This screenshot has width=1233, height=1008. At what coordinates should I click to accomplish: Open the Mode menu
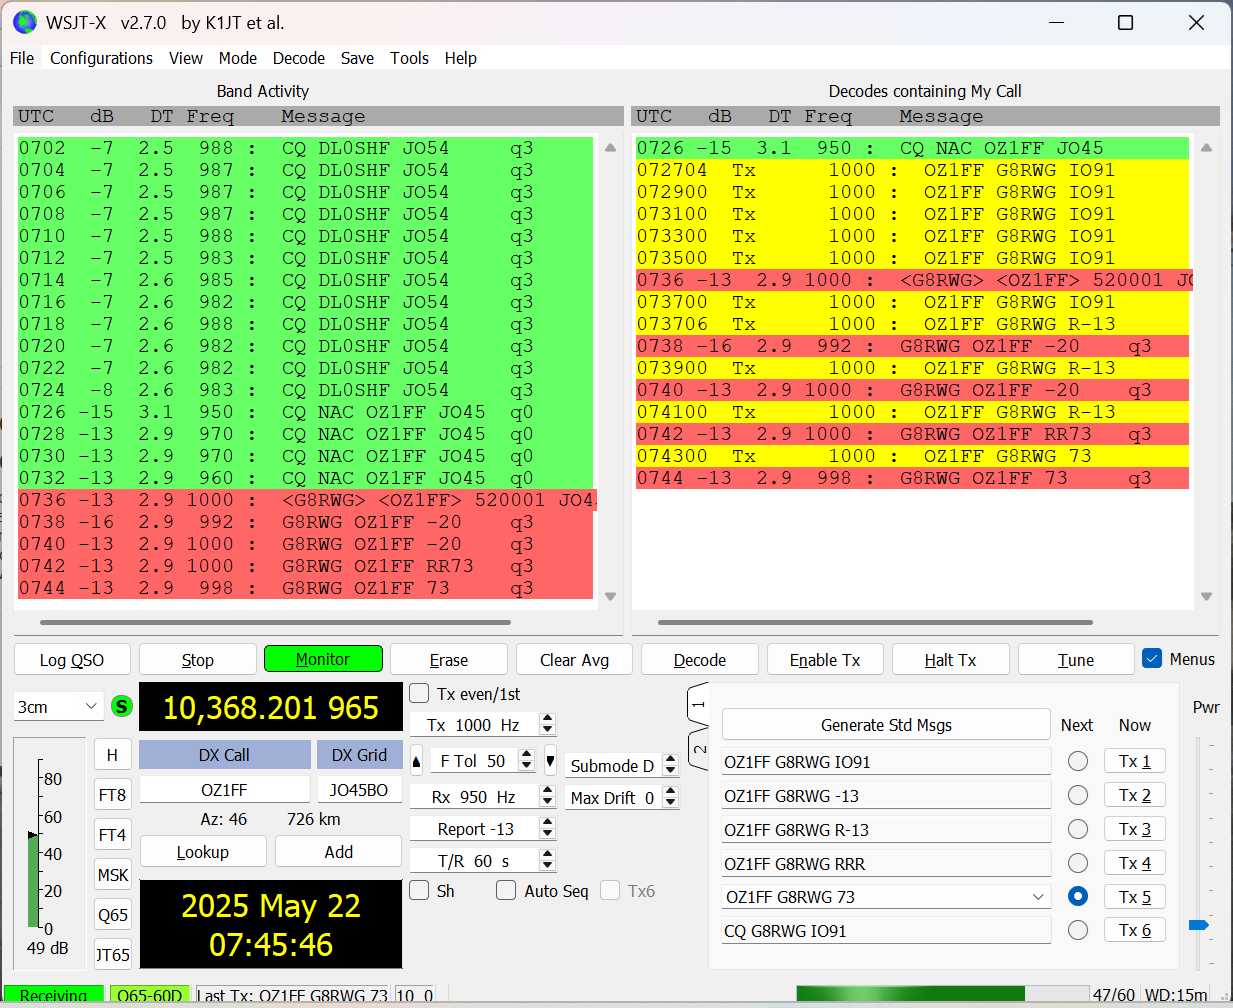point(238,58)
